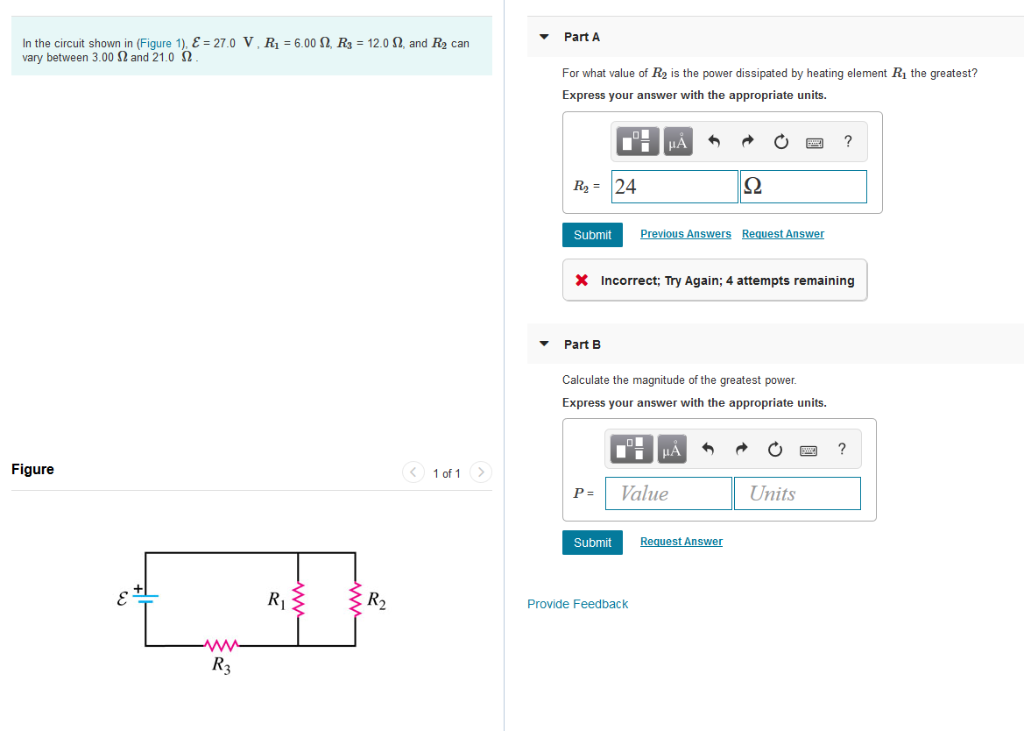Open the keyboard shortcuts icon in Part A
The width and height of the screenshot is (1024, 731).
(814, 141)
